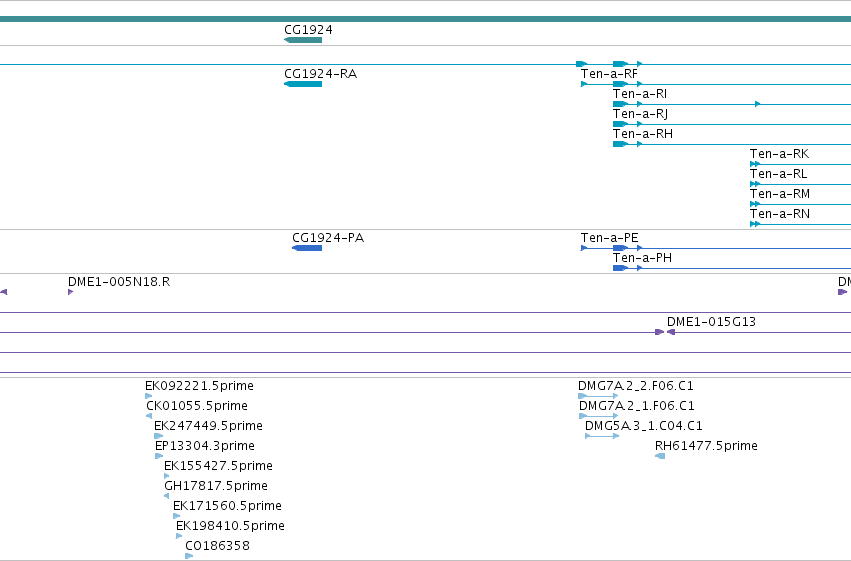The height and width of the screenshot is (561, 851).
Task: Select the Ten-a-RI transcript label
Action: 640,93
